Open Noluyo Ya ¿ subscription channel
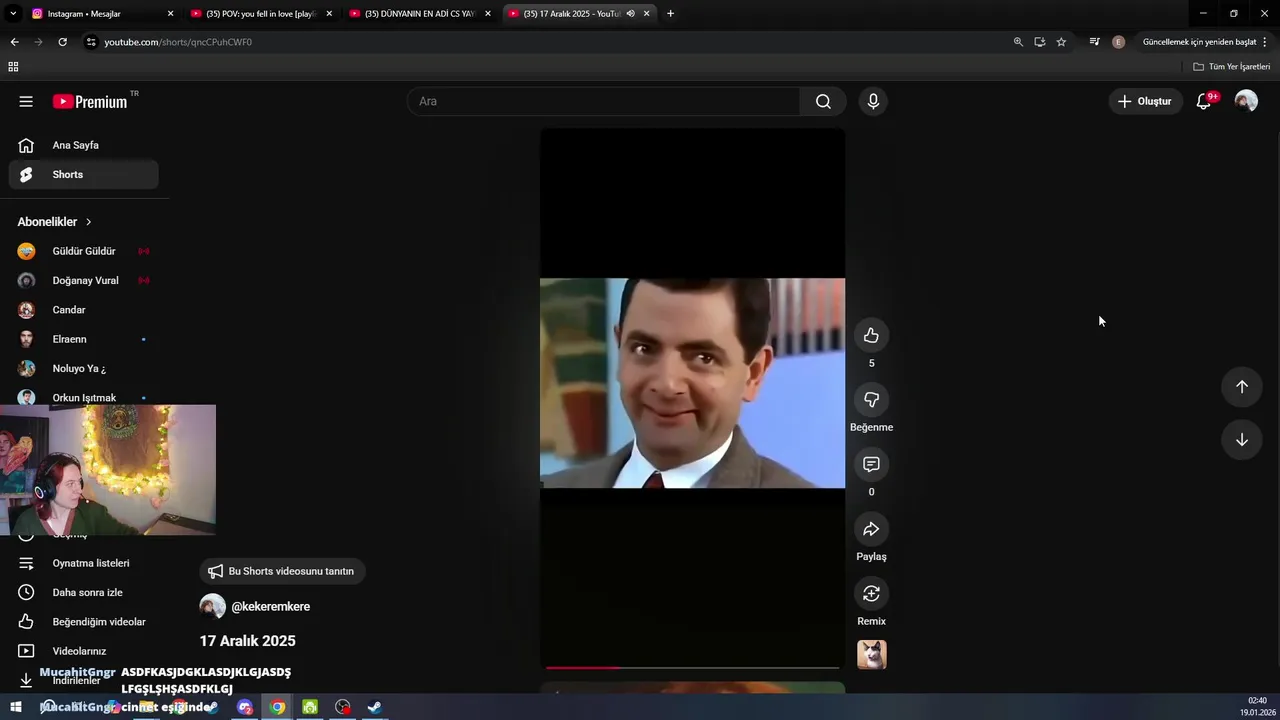Image resolution: width=1280 pixels, height=720 pixels. point(84,368)
